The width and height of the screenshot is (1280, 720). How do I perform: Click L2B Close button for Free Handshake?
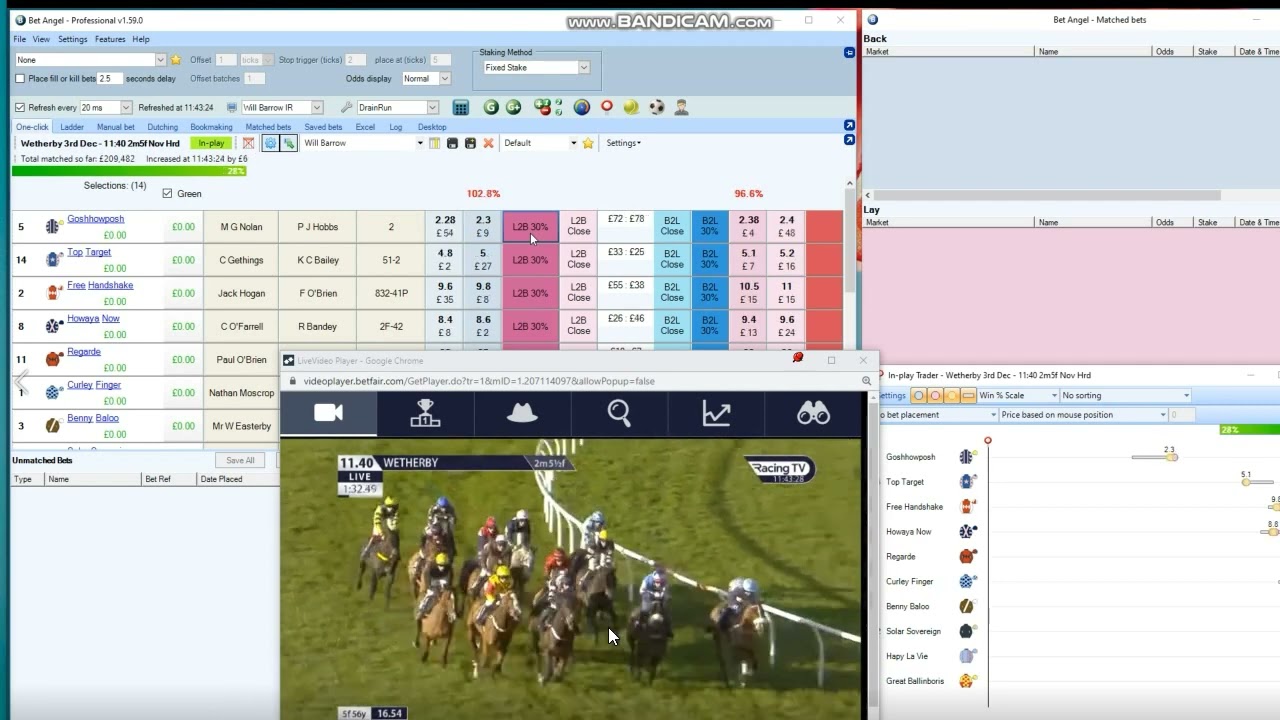tap(578, 293)
